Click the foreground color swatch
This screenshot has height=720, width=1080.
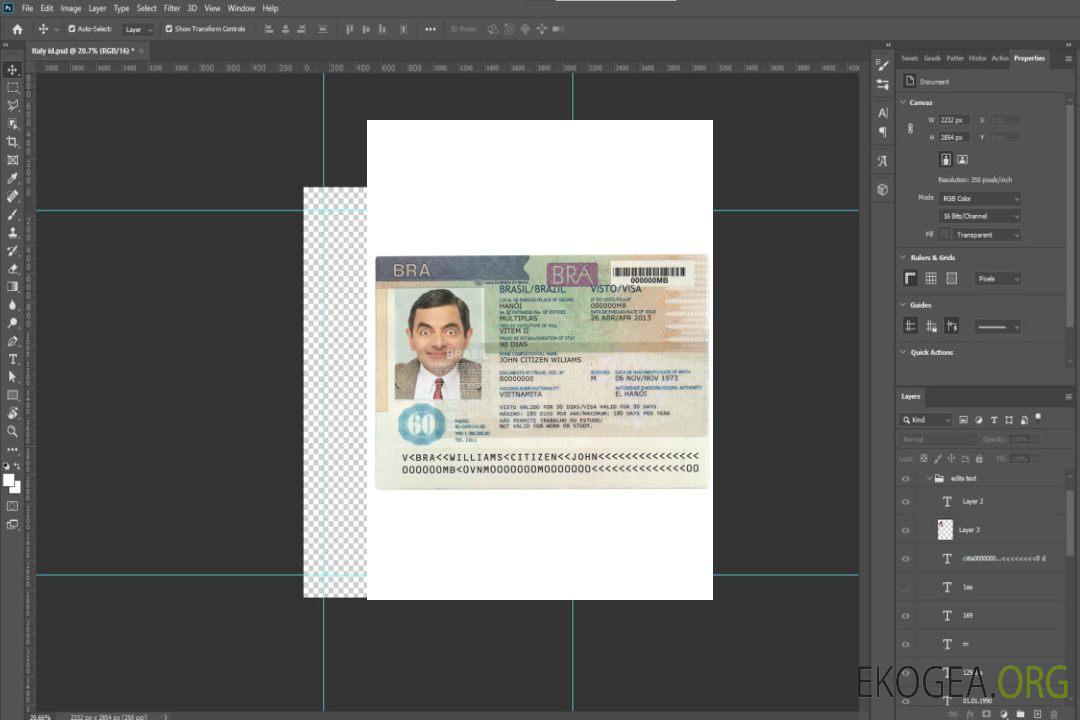click(8, 480)
